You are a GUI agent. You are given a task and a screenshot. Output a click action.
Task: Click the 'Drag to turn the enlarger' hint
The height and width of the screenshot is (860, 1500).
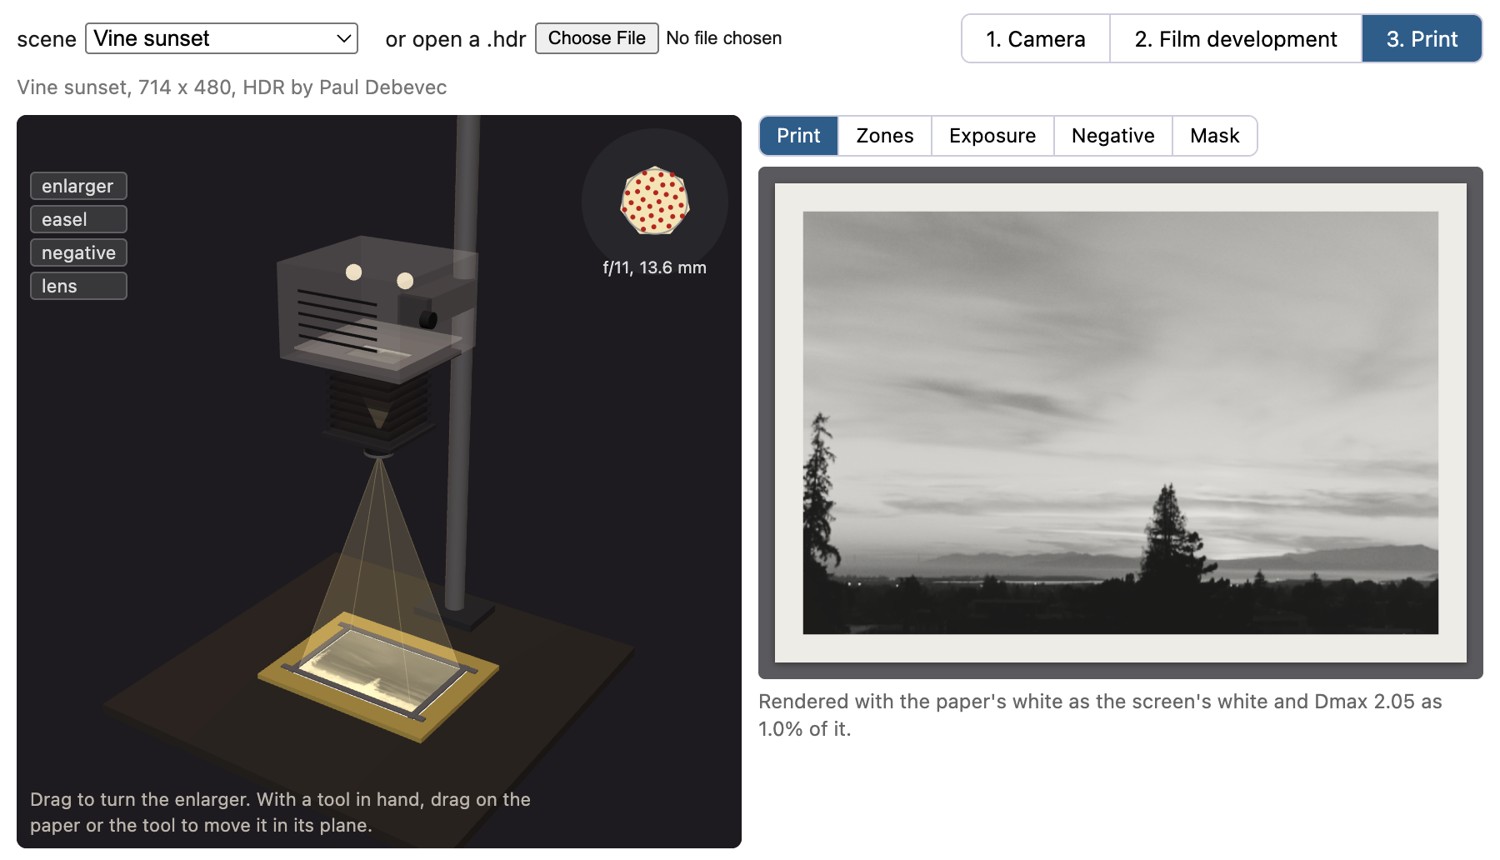[x=280, y=812]
